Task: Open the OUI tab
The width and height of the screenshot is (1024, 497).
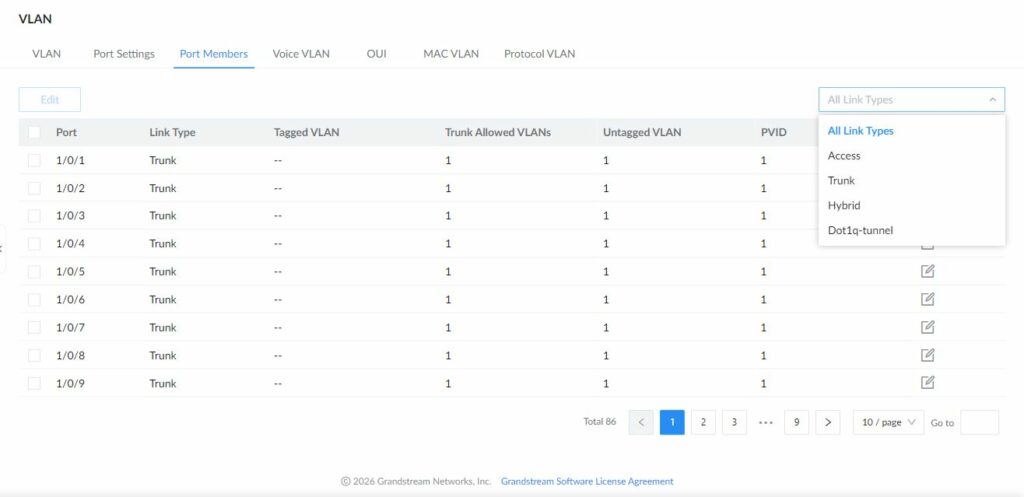Action: pyautogui.click(x=377, y=54)
